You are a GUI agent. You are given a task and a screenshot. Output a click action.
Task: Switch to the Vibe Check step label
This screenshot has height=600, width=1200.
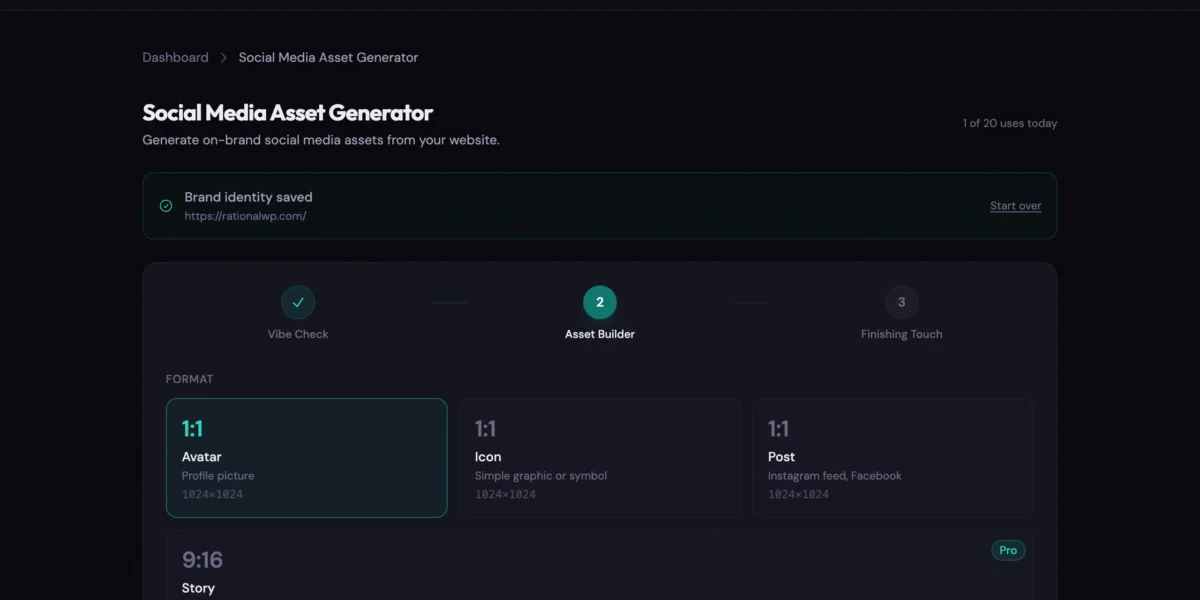click(298, 334)
